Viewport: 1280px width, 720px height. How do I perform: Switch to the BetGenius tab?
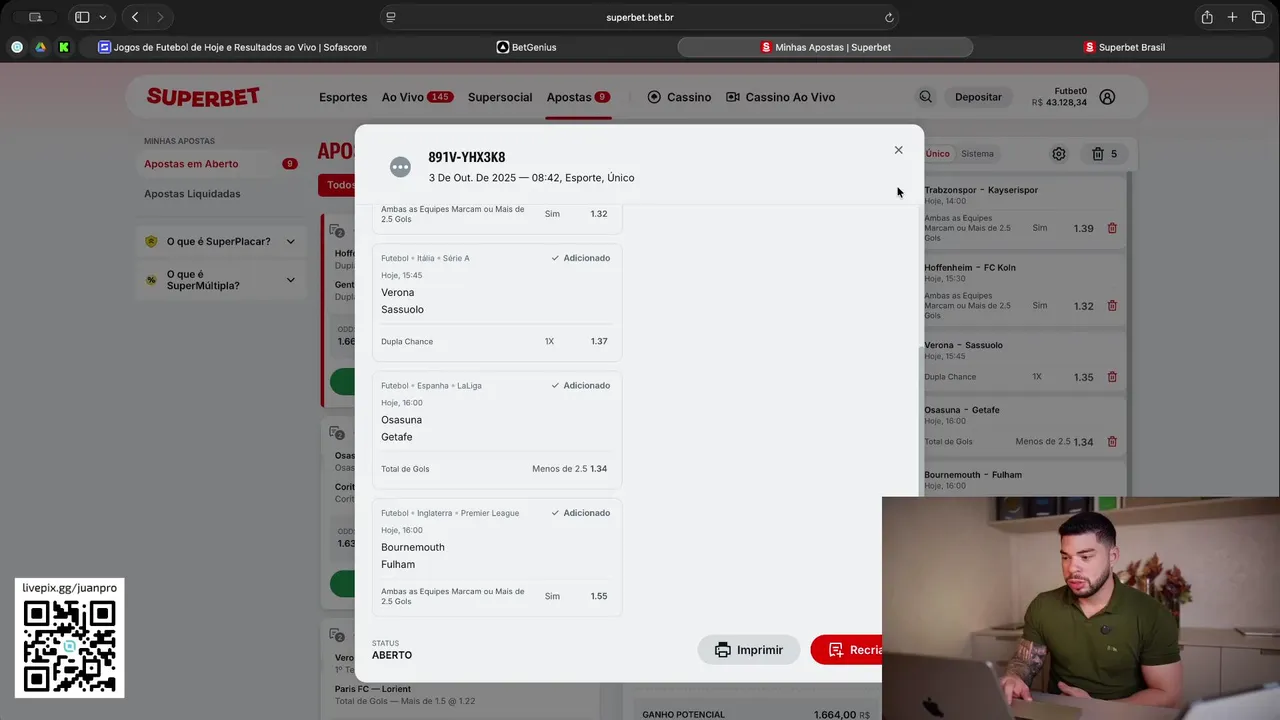click(x=527, y=47)
